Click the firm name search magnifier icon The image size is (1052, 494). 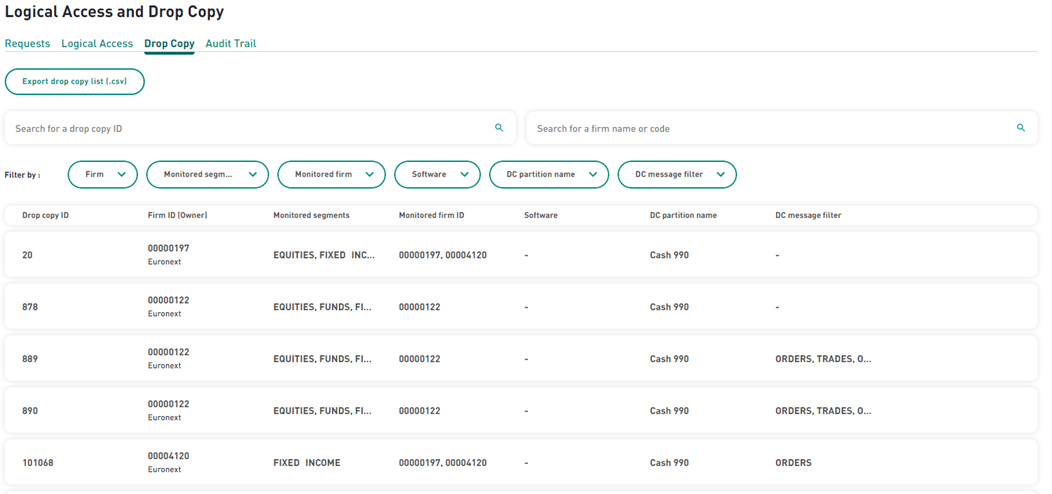[x=1020, y=128]
